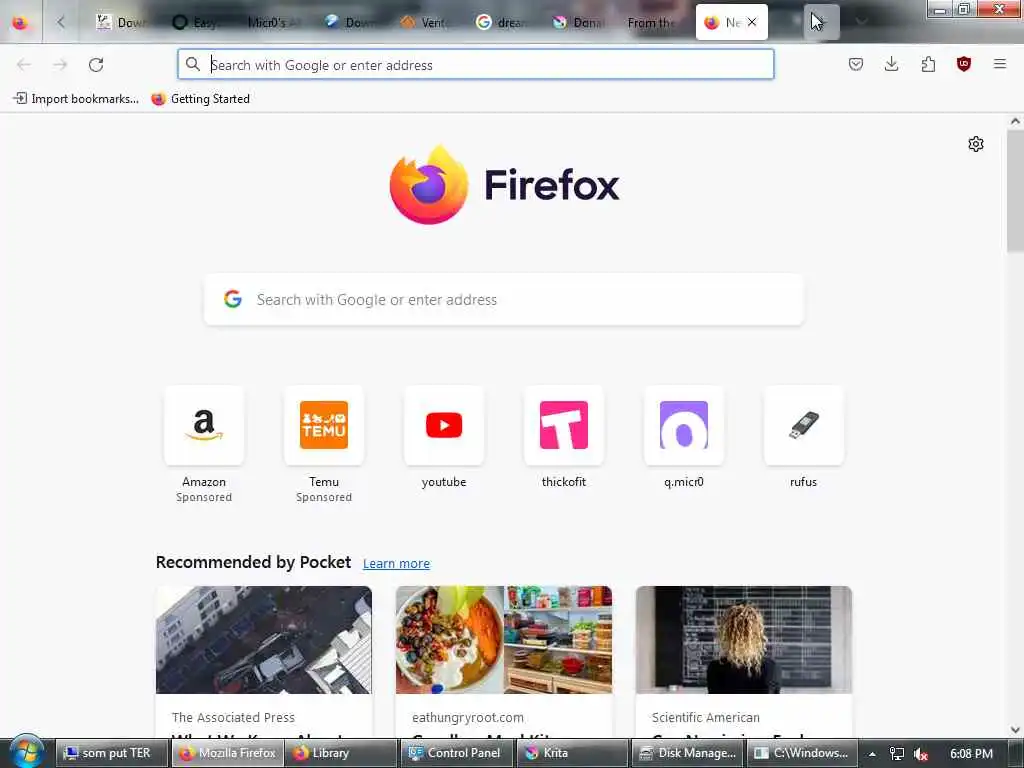Show hidden system tray icons
Image resolution: width=1024 pixels, height=768 pixels.
[872, 754]
